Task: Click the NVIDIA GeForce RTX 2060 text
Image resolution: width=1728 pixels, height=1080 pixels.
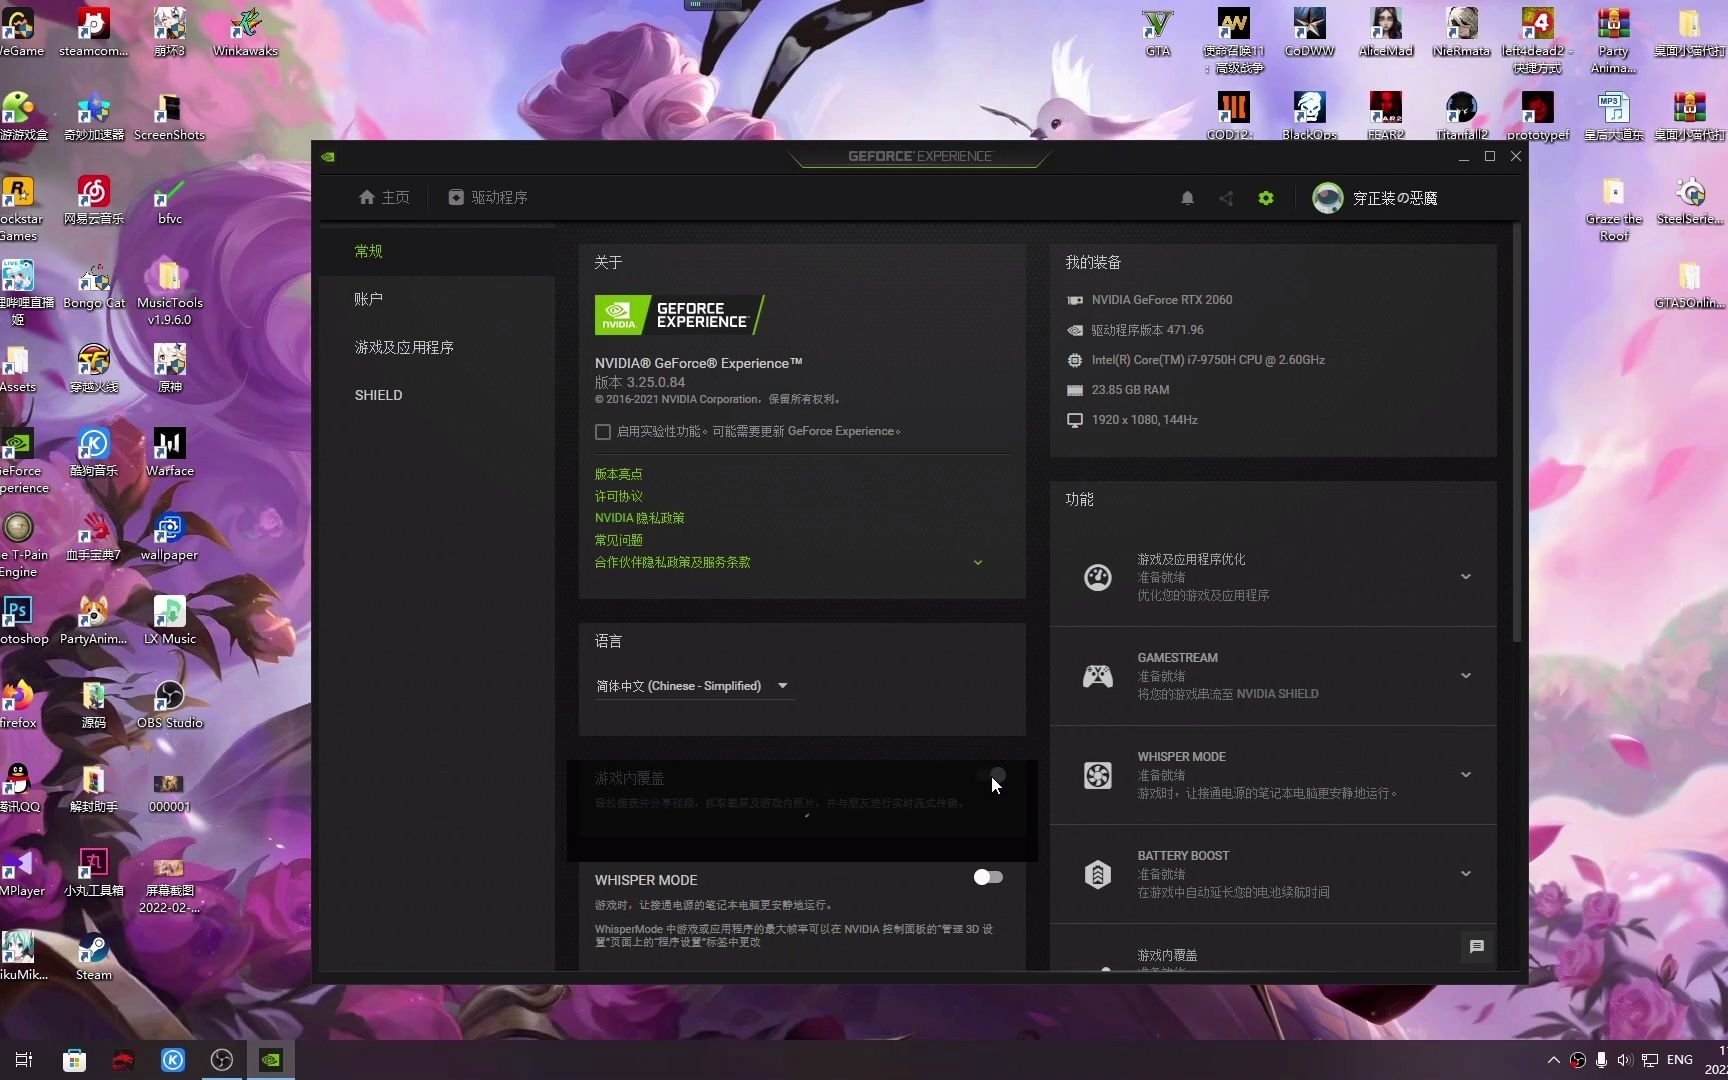Action: [1161, 300]
